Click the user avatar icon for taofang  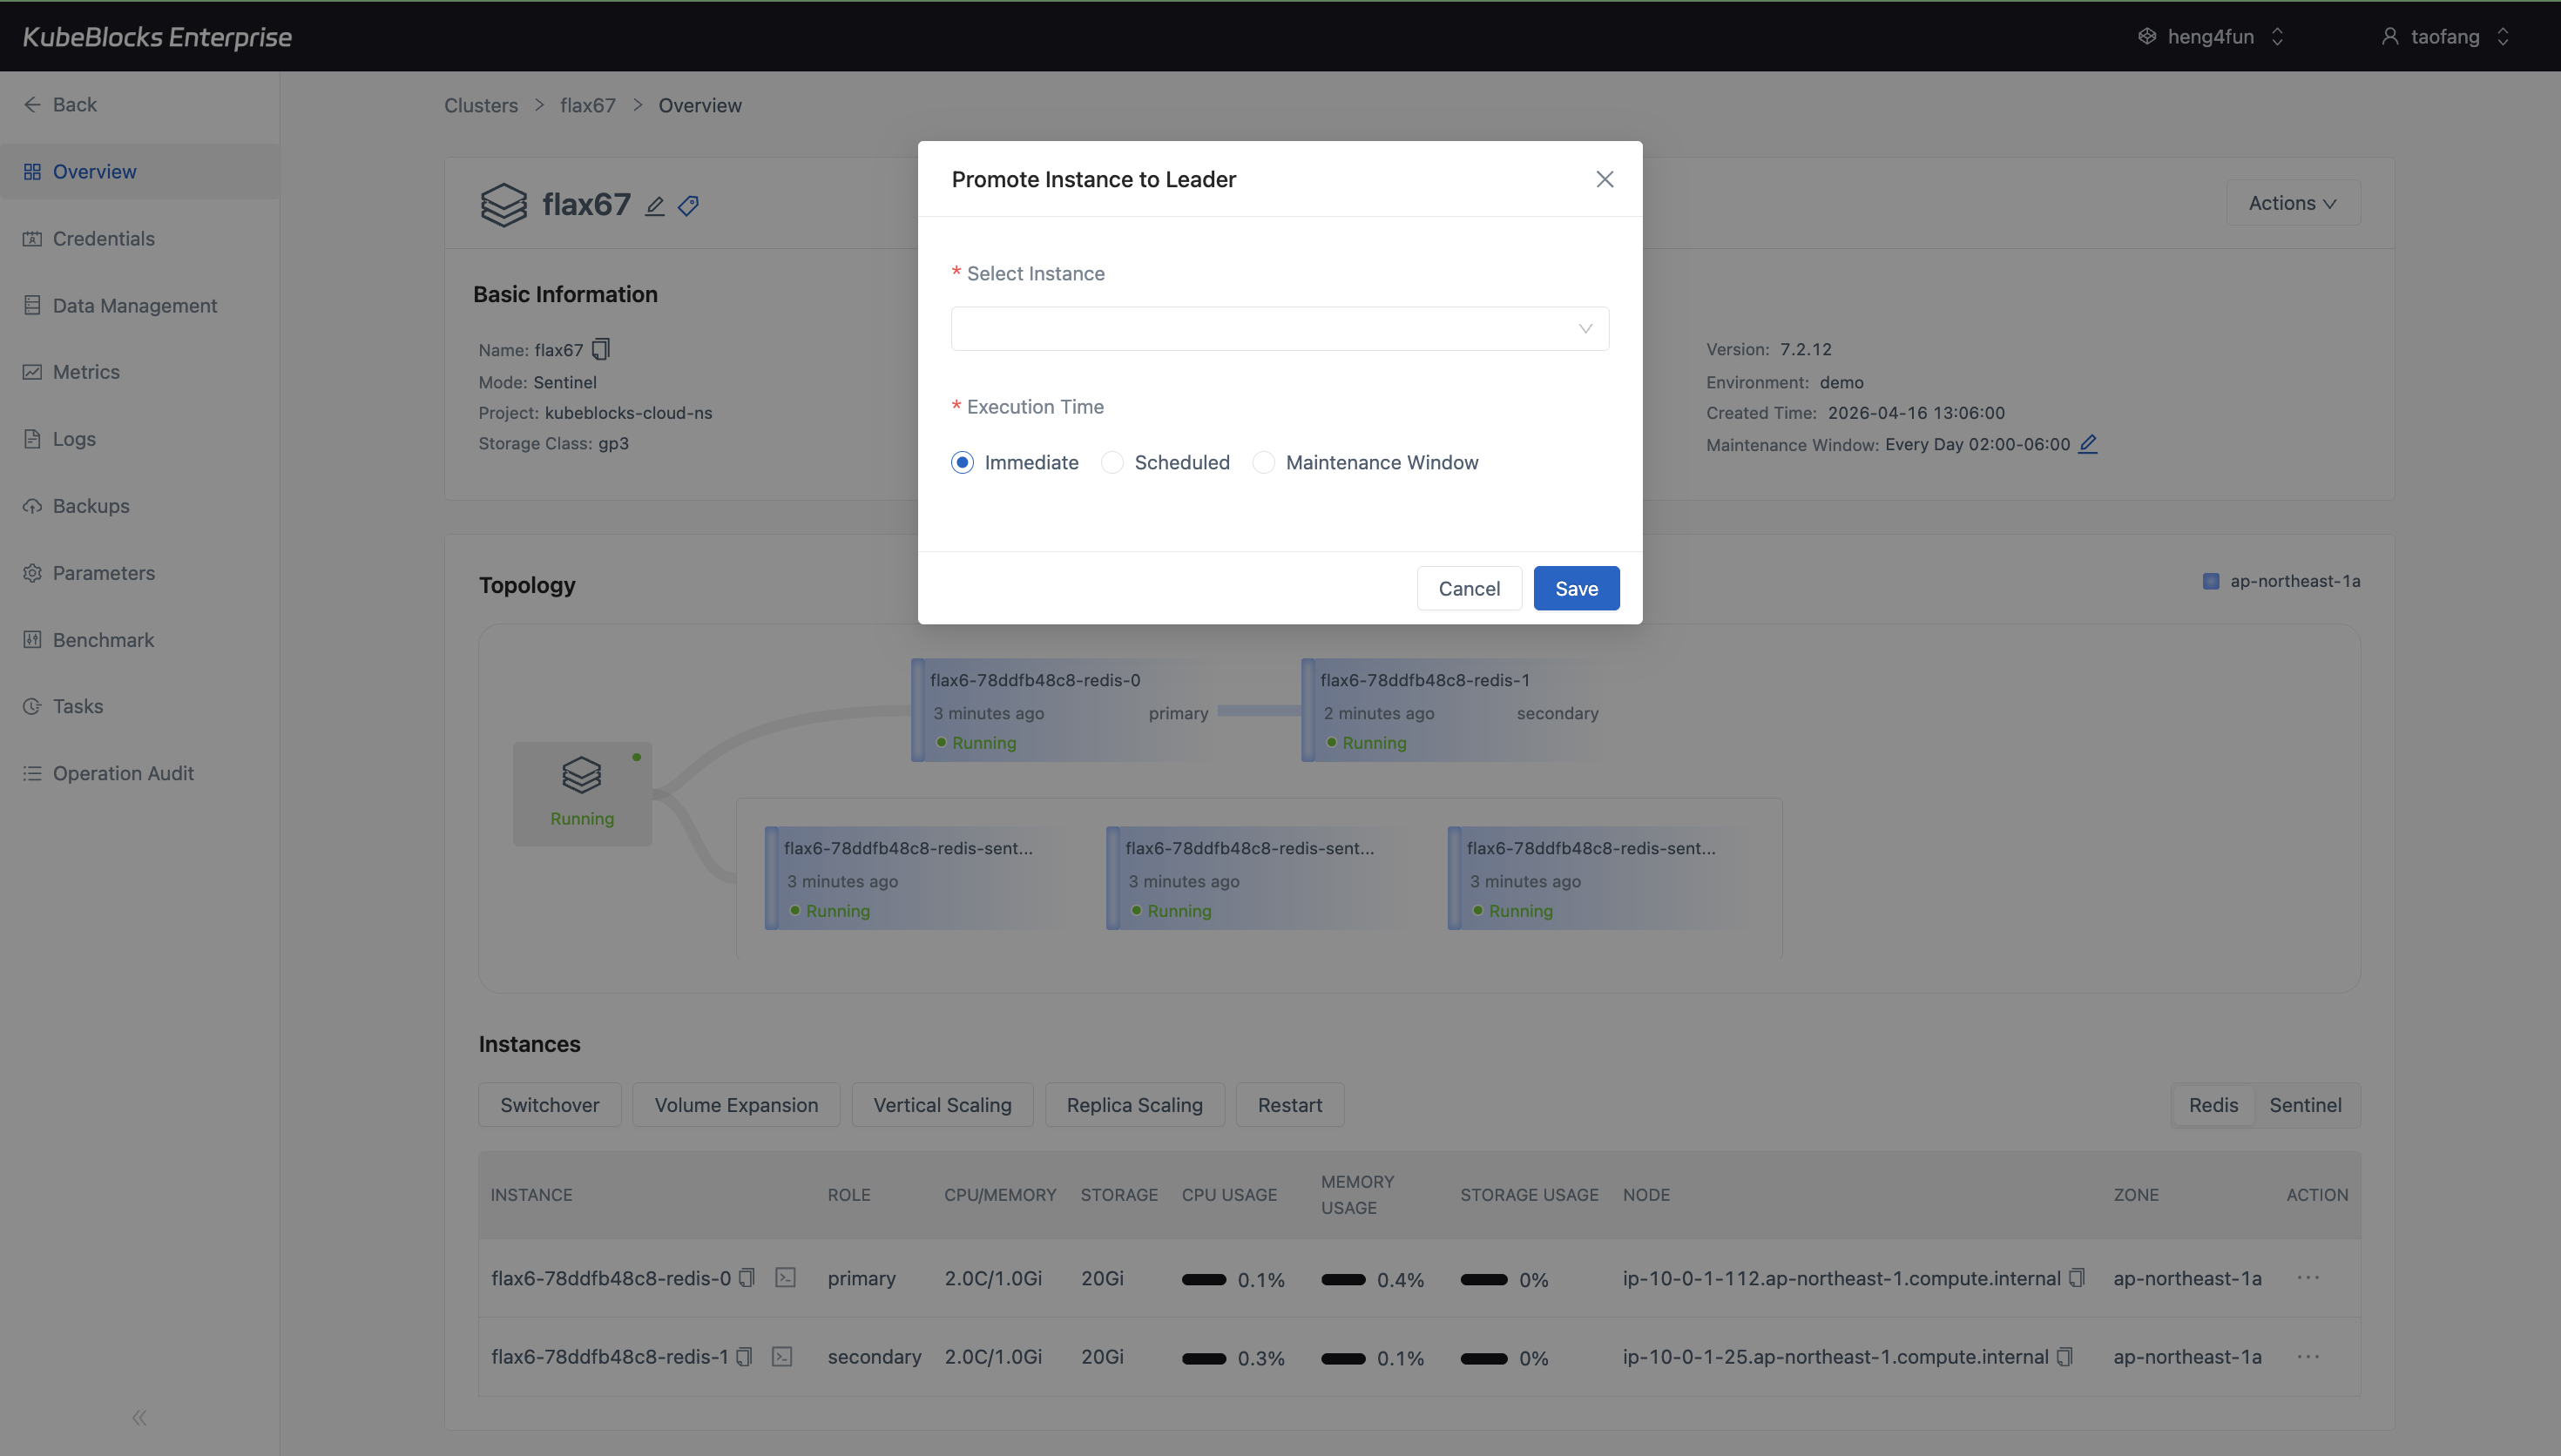[x=2389, y=36]
